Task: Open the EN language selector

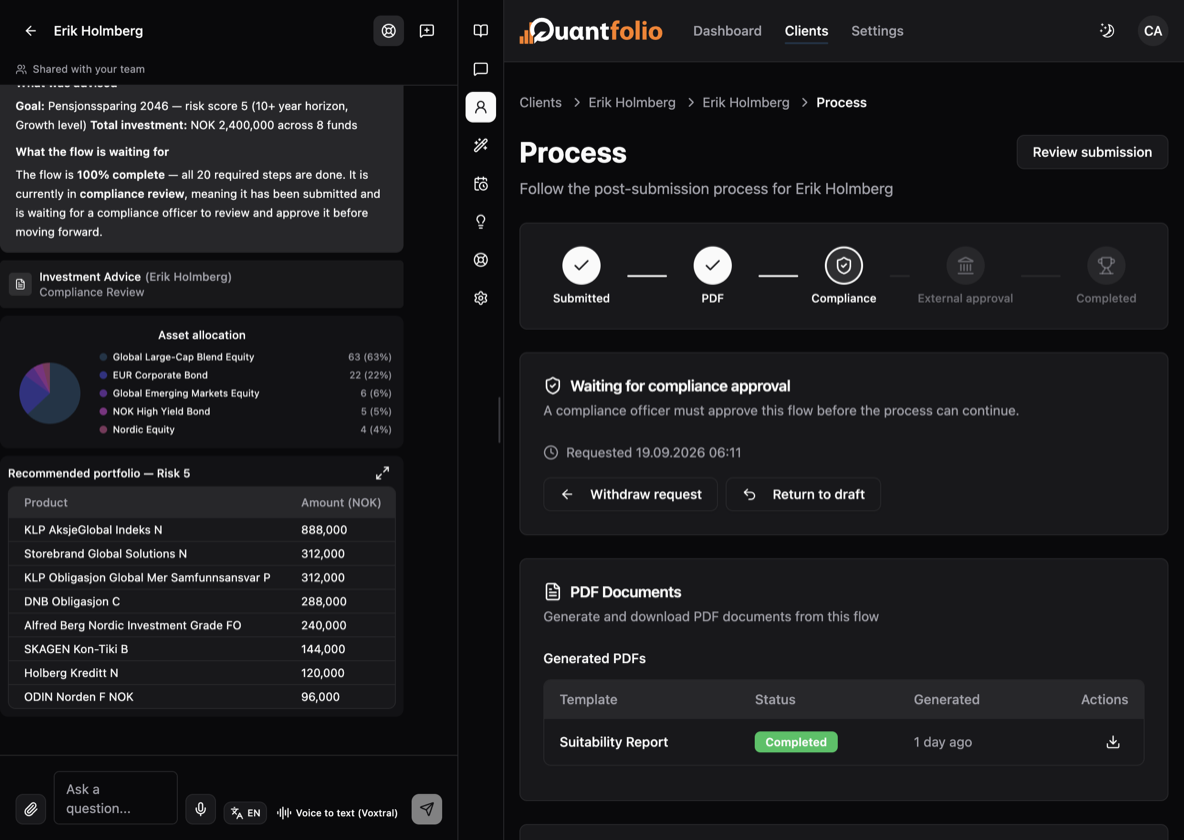Action: point(245,813)
